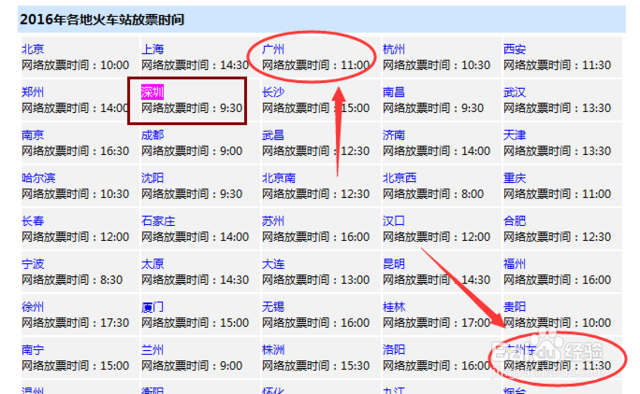Open the 北京 station link
Image resolution: width=640 pixels, height=394 pixels.
click(x=33, y=49)
